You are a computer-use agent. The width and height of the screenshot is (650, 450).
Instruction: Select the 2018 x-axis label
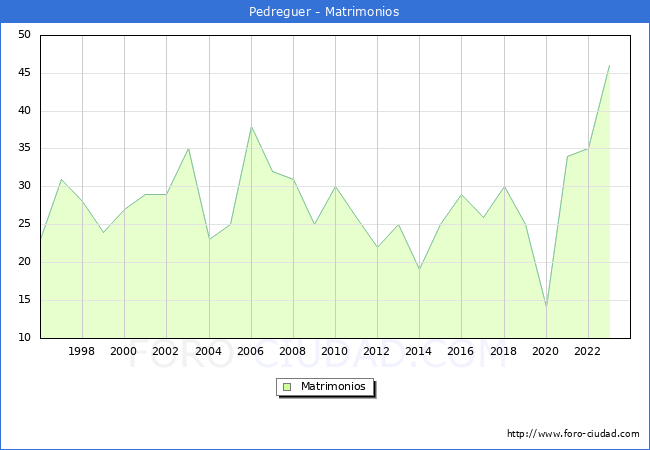504,351
